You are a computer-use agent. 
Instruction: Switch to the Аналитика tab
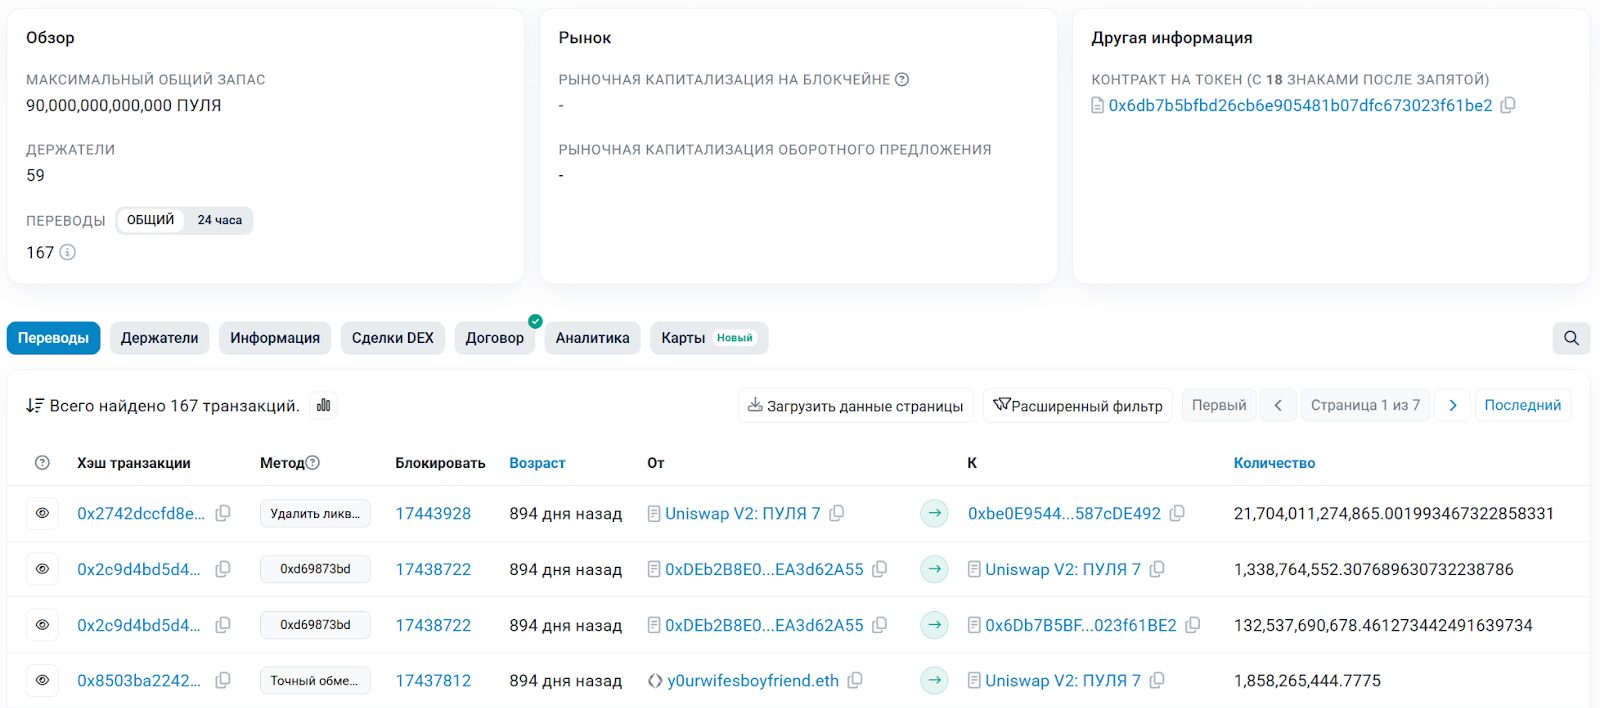(x=593, y=338)
